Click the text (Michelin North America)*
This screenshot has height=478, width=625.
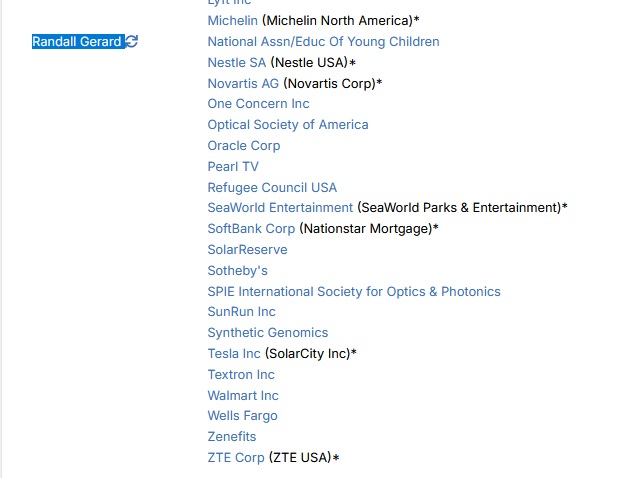pos(341,20)
